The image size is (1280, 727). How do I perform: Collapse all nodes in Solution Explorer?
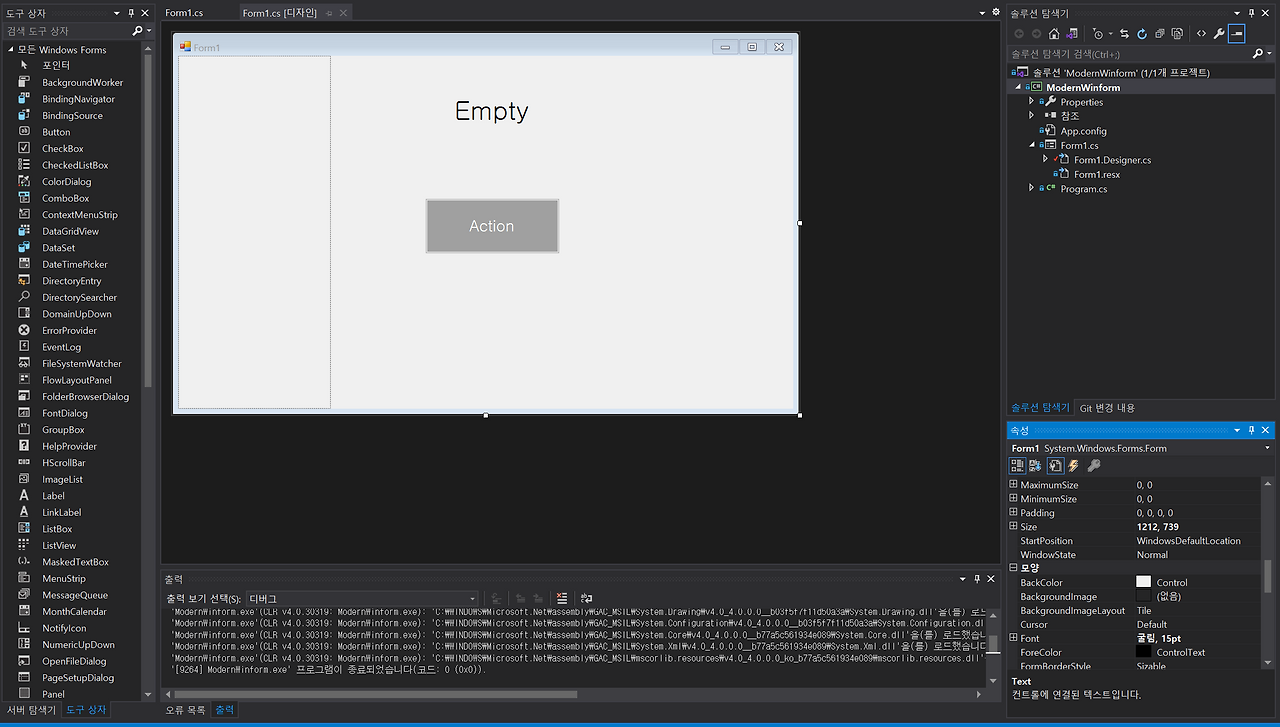(1160, 33)
